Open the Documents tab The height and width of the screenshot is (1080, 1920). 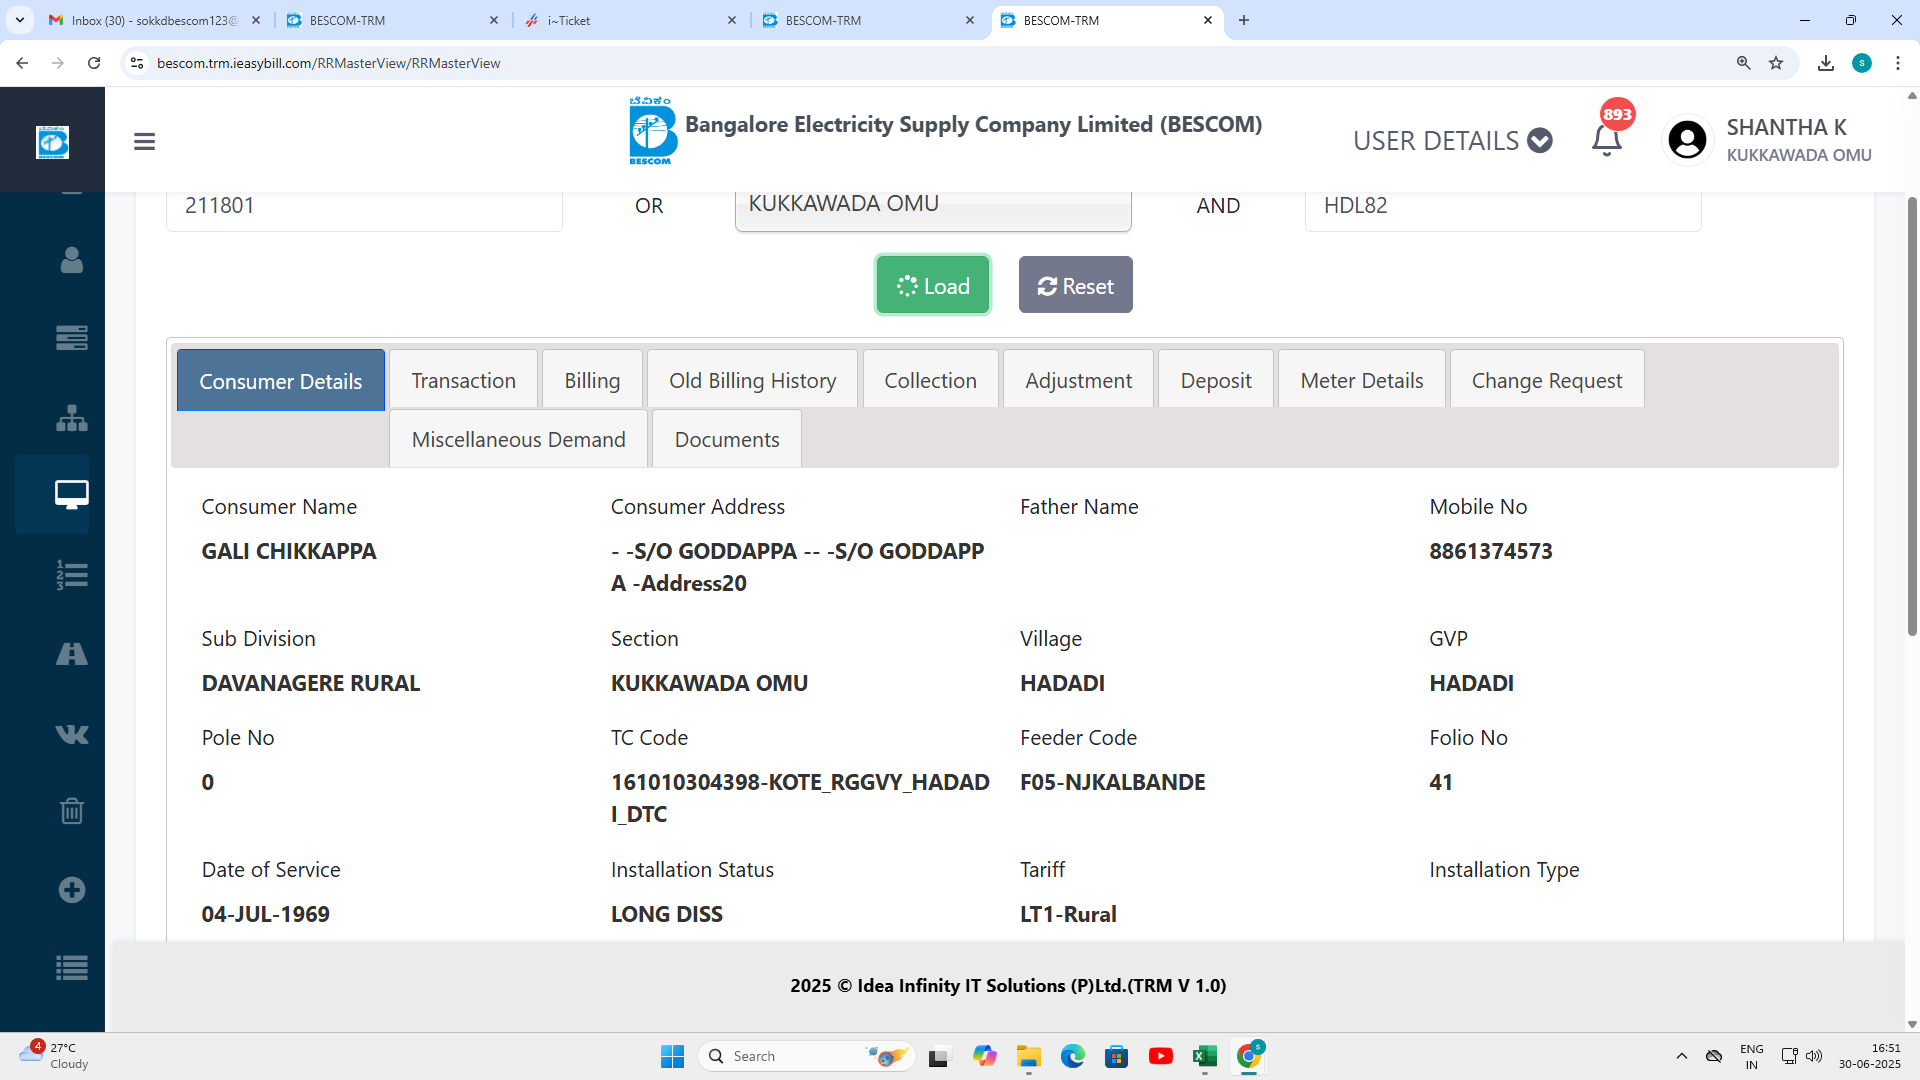726,439
